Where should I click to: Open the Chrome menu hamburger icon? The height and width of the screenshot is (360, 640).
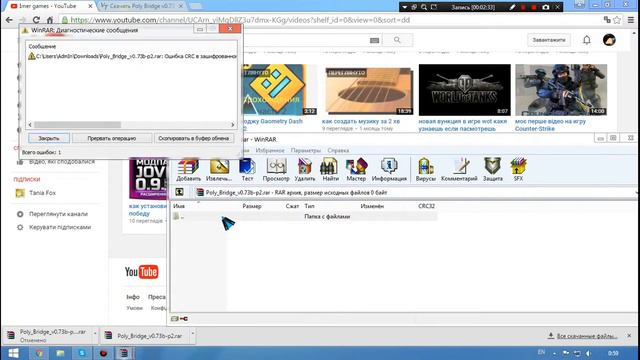pyautogui.click(x=631, y=20)
